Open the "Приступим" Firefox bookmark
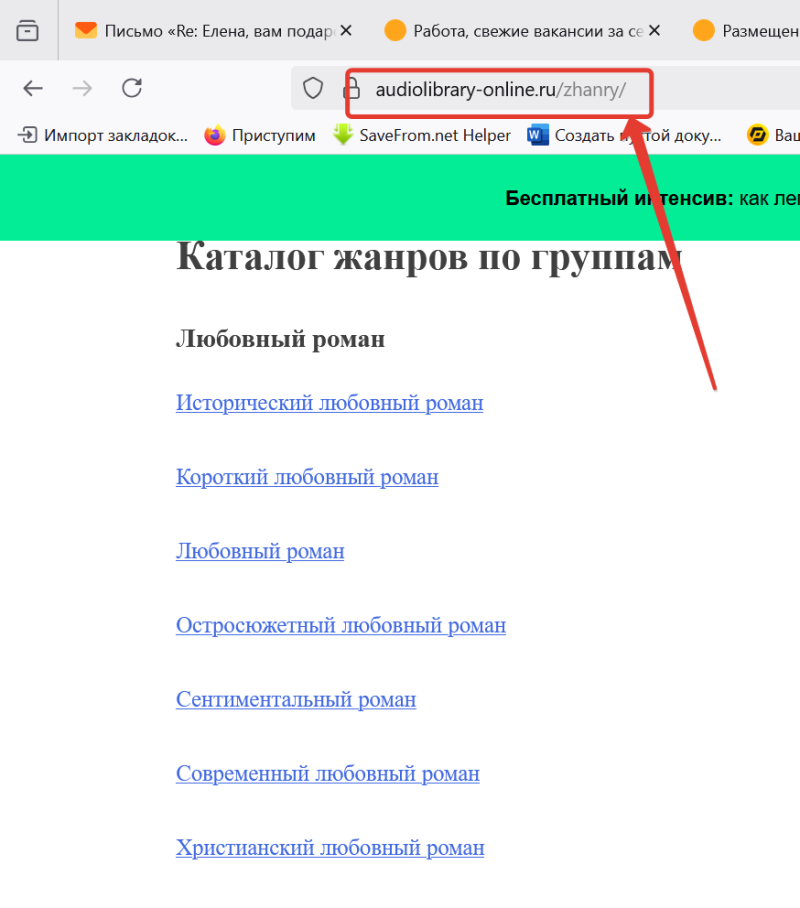This screenshot has height=908, width=800. tap(260, 135)
